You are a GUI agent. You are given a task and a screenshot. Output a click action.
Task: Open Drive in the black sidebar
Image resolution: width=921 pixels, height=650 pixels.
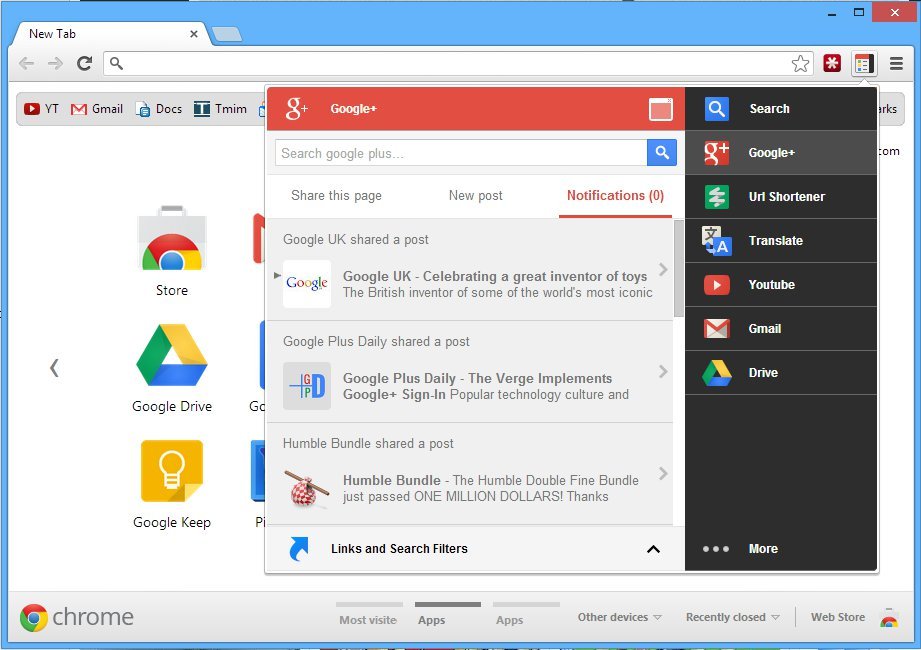(x=781, y=373)
